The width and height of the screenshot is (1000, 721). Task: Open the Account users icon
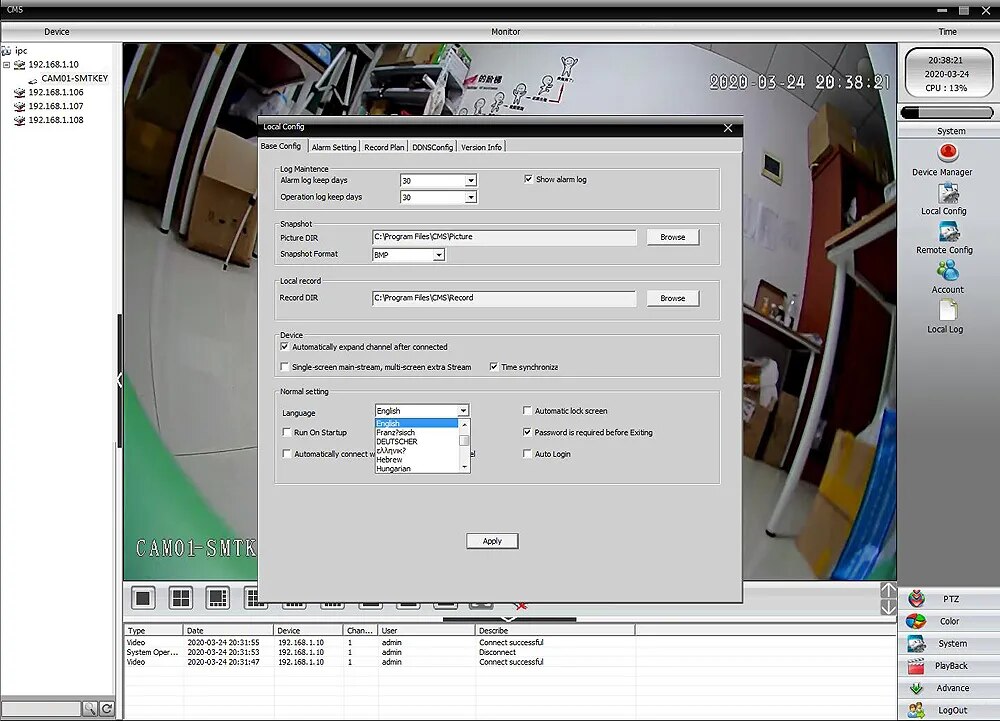[948, 271]
